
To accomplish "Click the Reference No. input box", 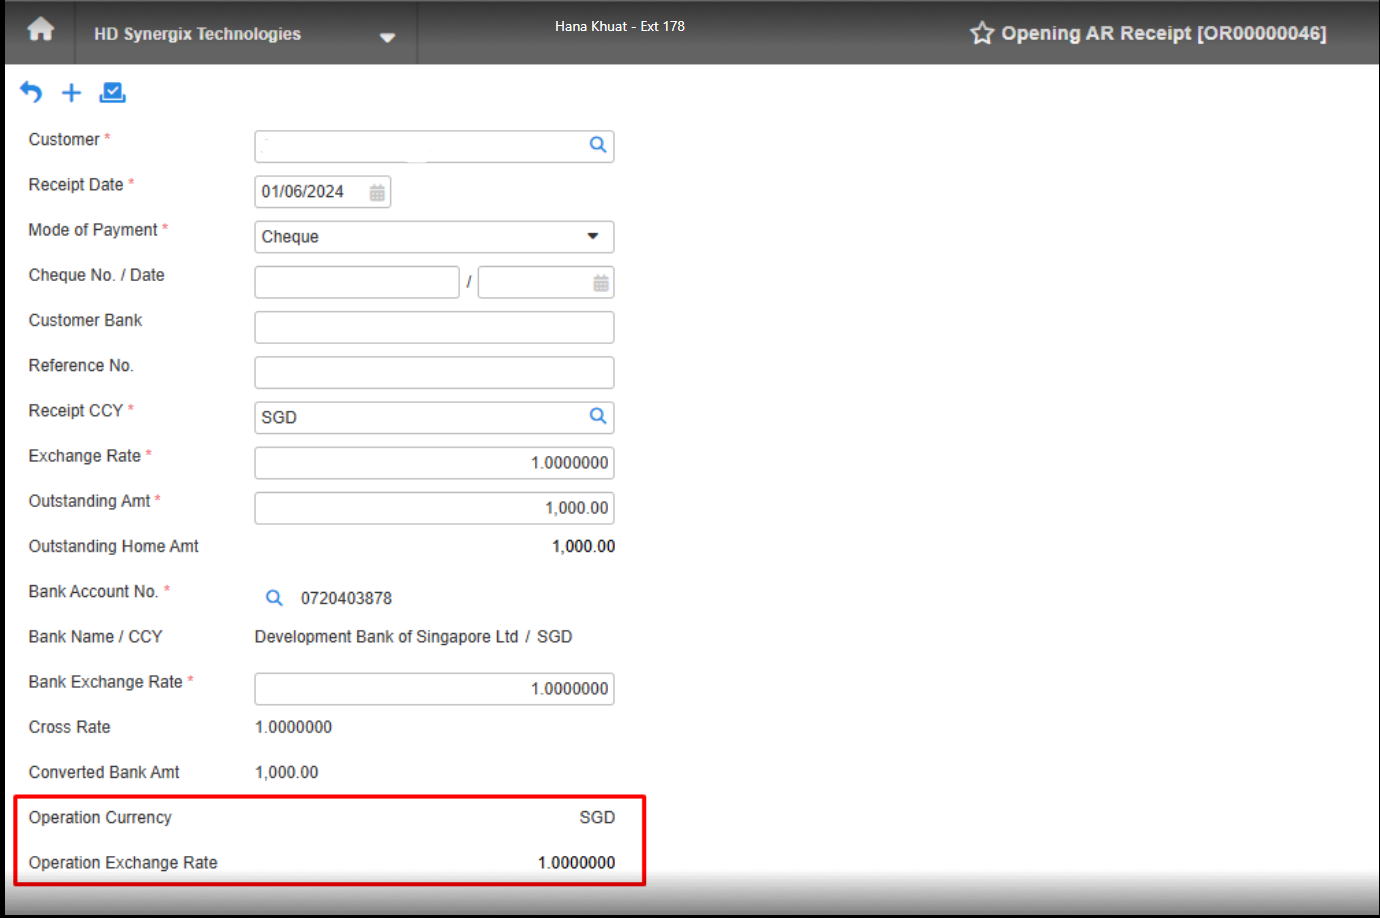I will [x=434, y=372].
